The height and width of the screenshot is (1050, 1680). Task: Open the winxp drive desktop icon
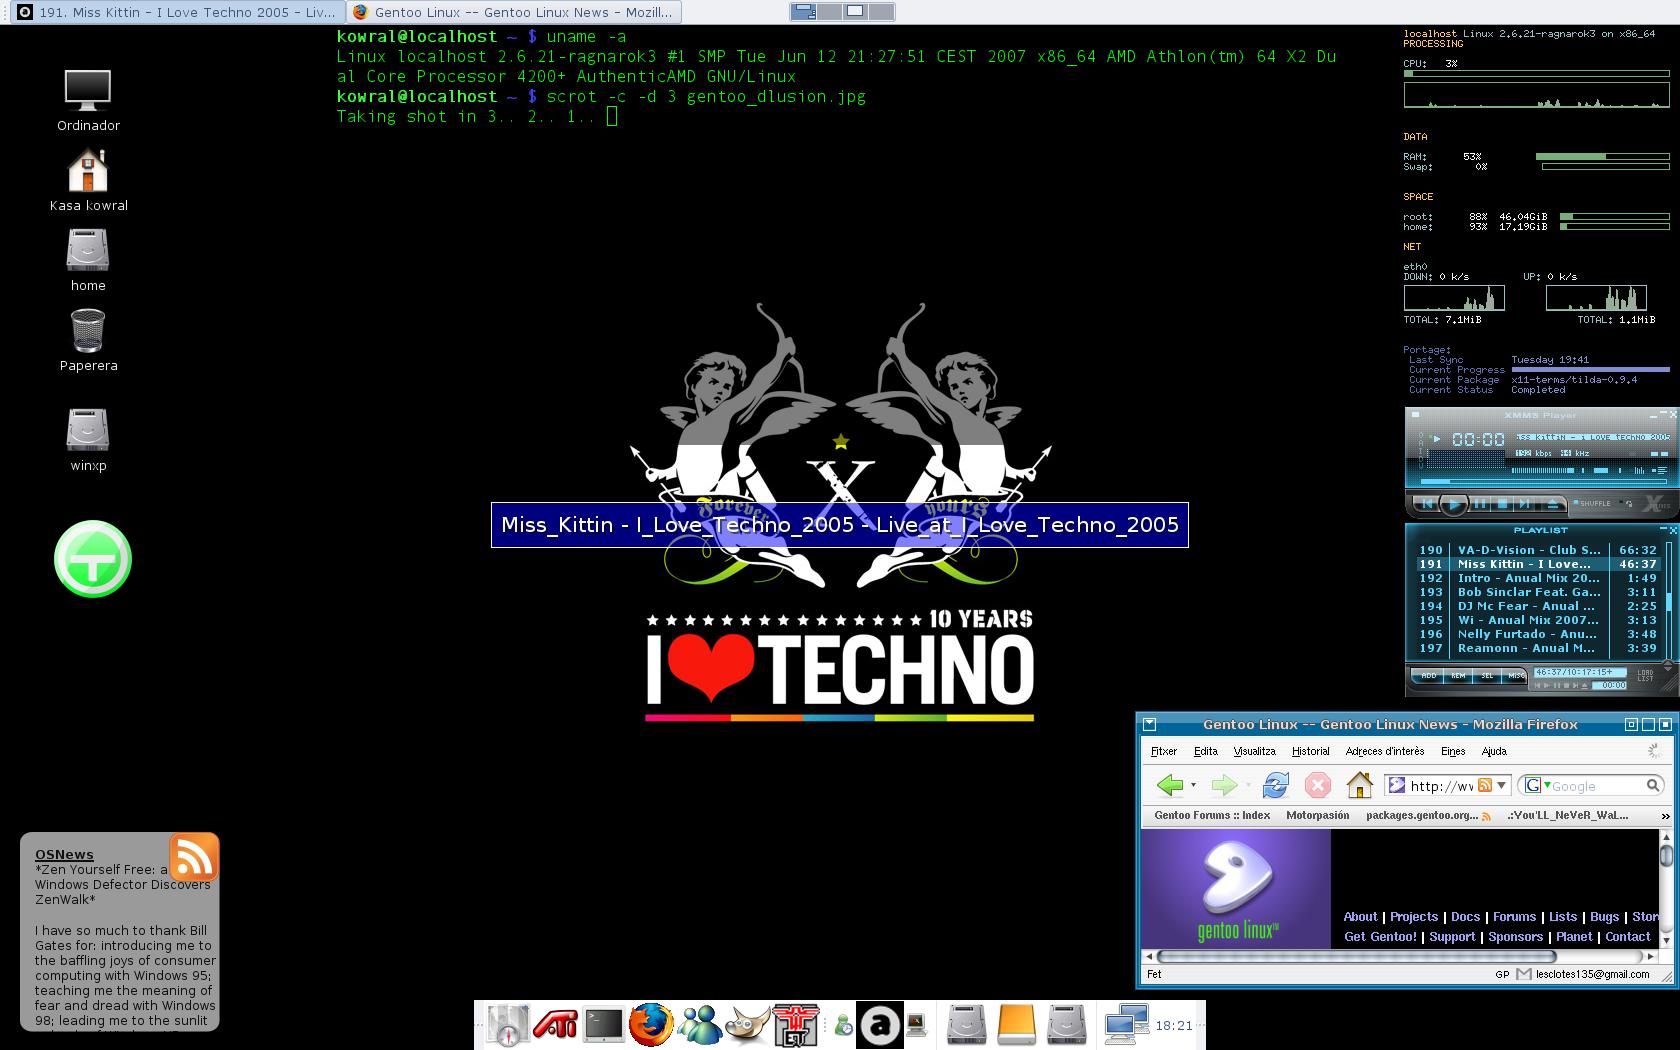88,440
